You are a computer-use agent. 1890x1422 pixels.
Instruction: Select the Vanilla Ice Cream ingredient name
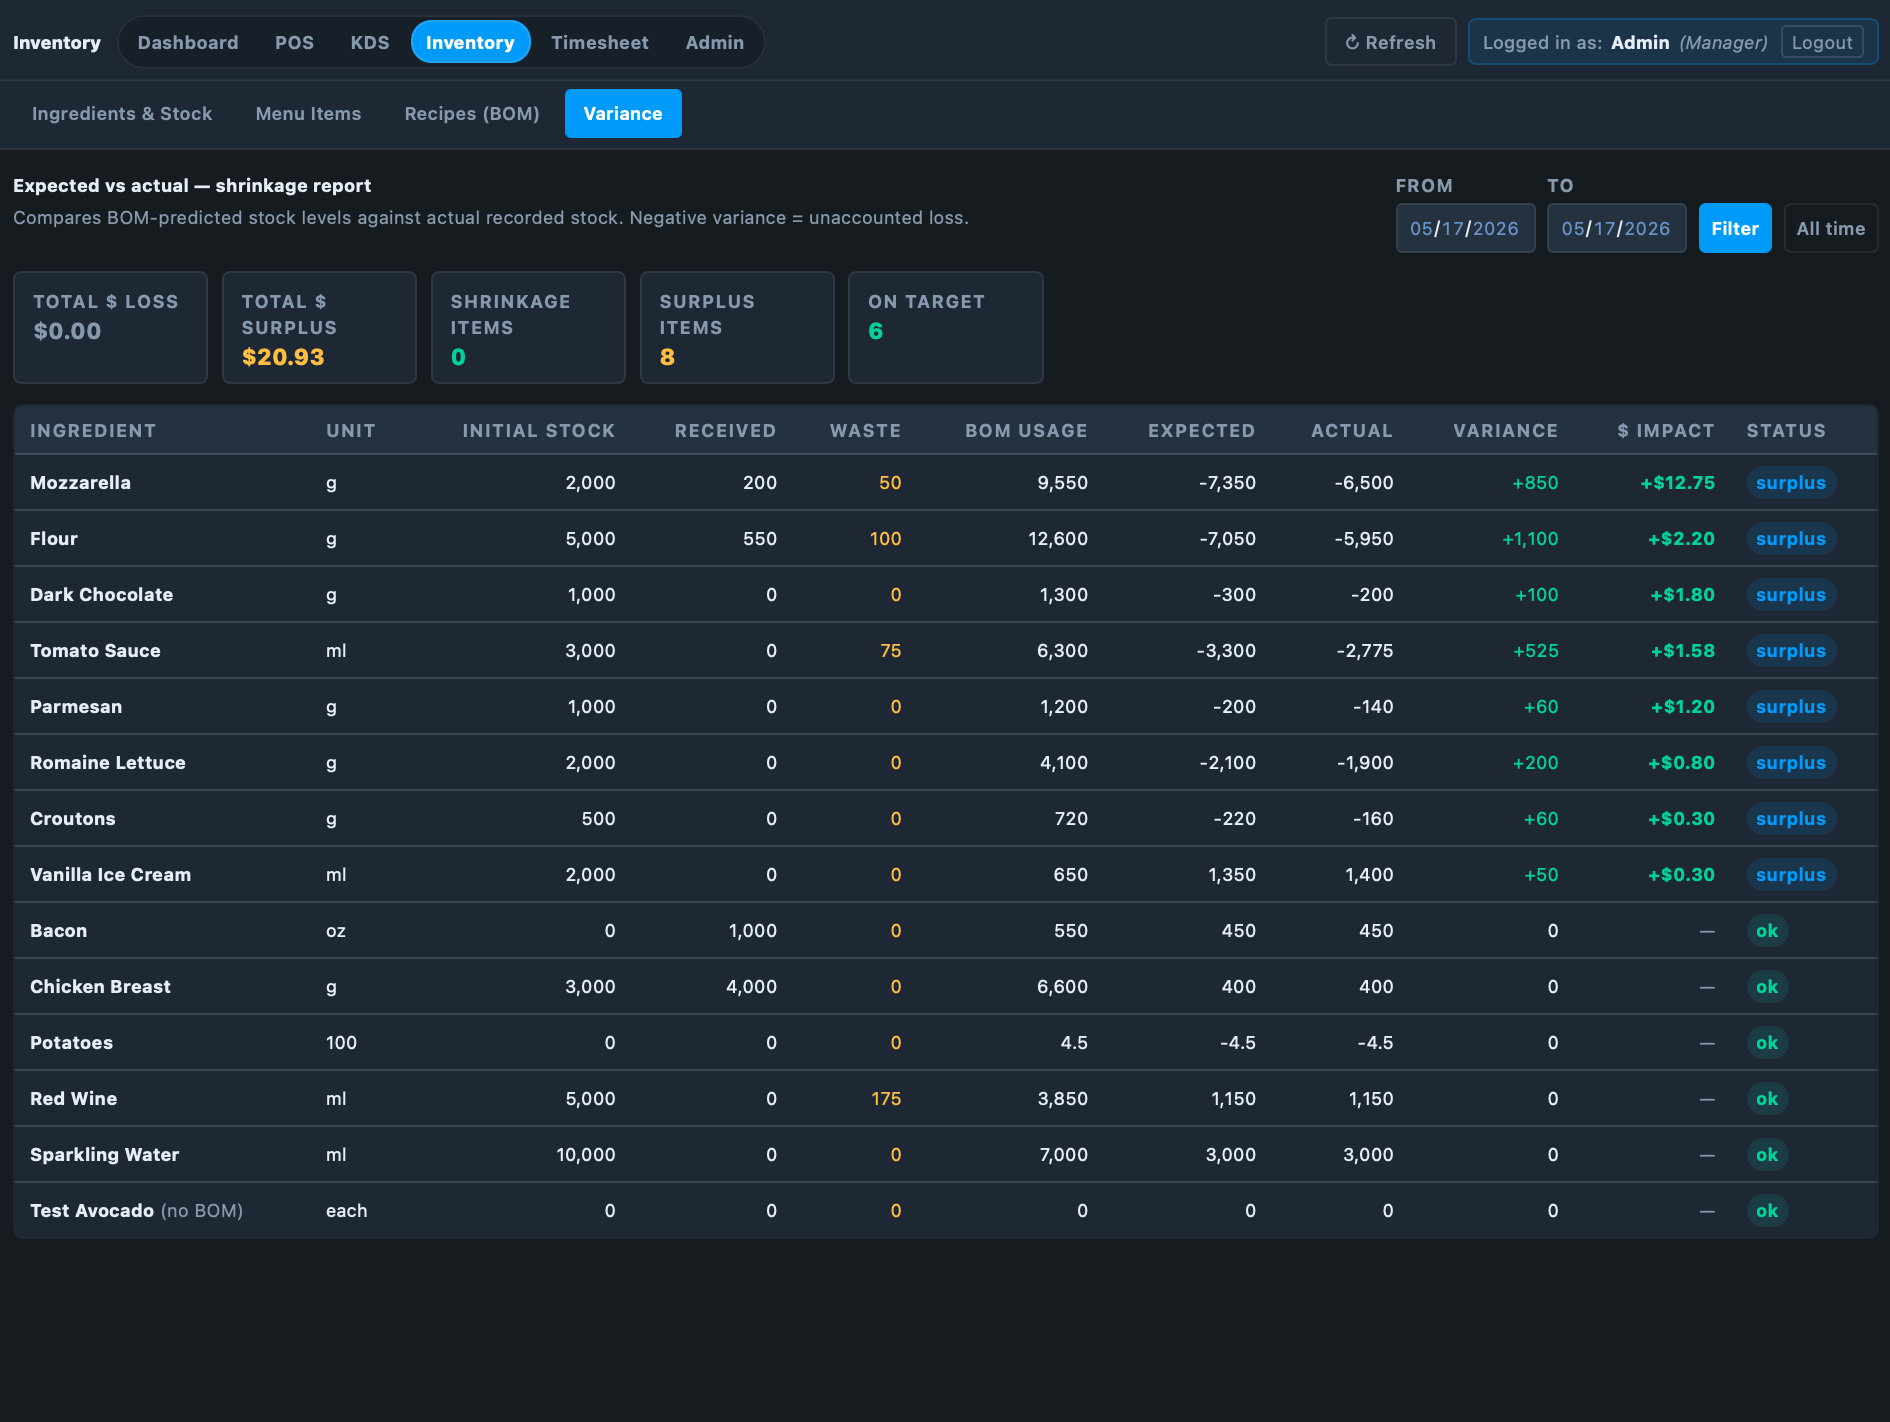(x=110, y=874)
